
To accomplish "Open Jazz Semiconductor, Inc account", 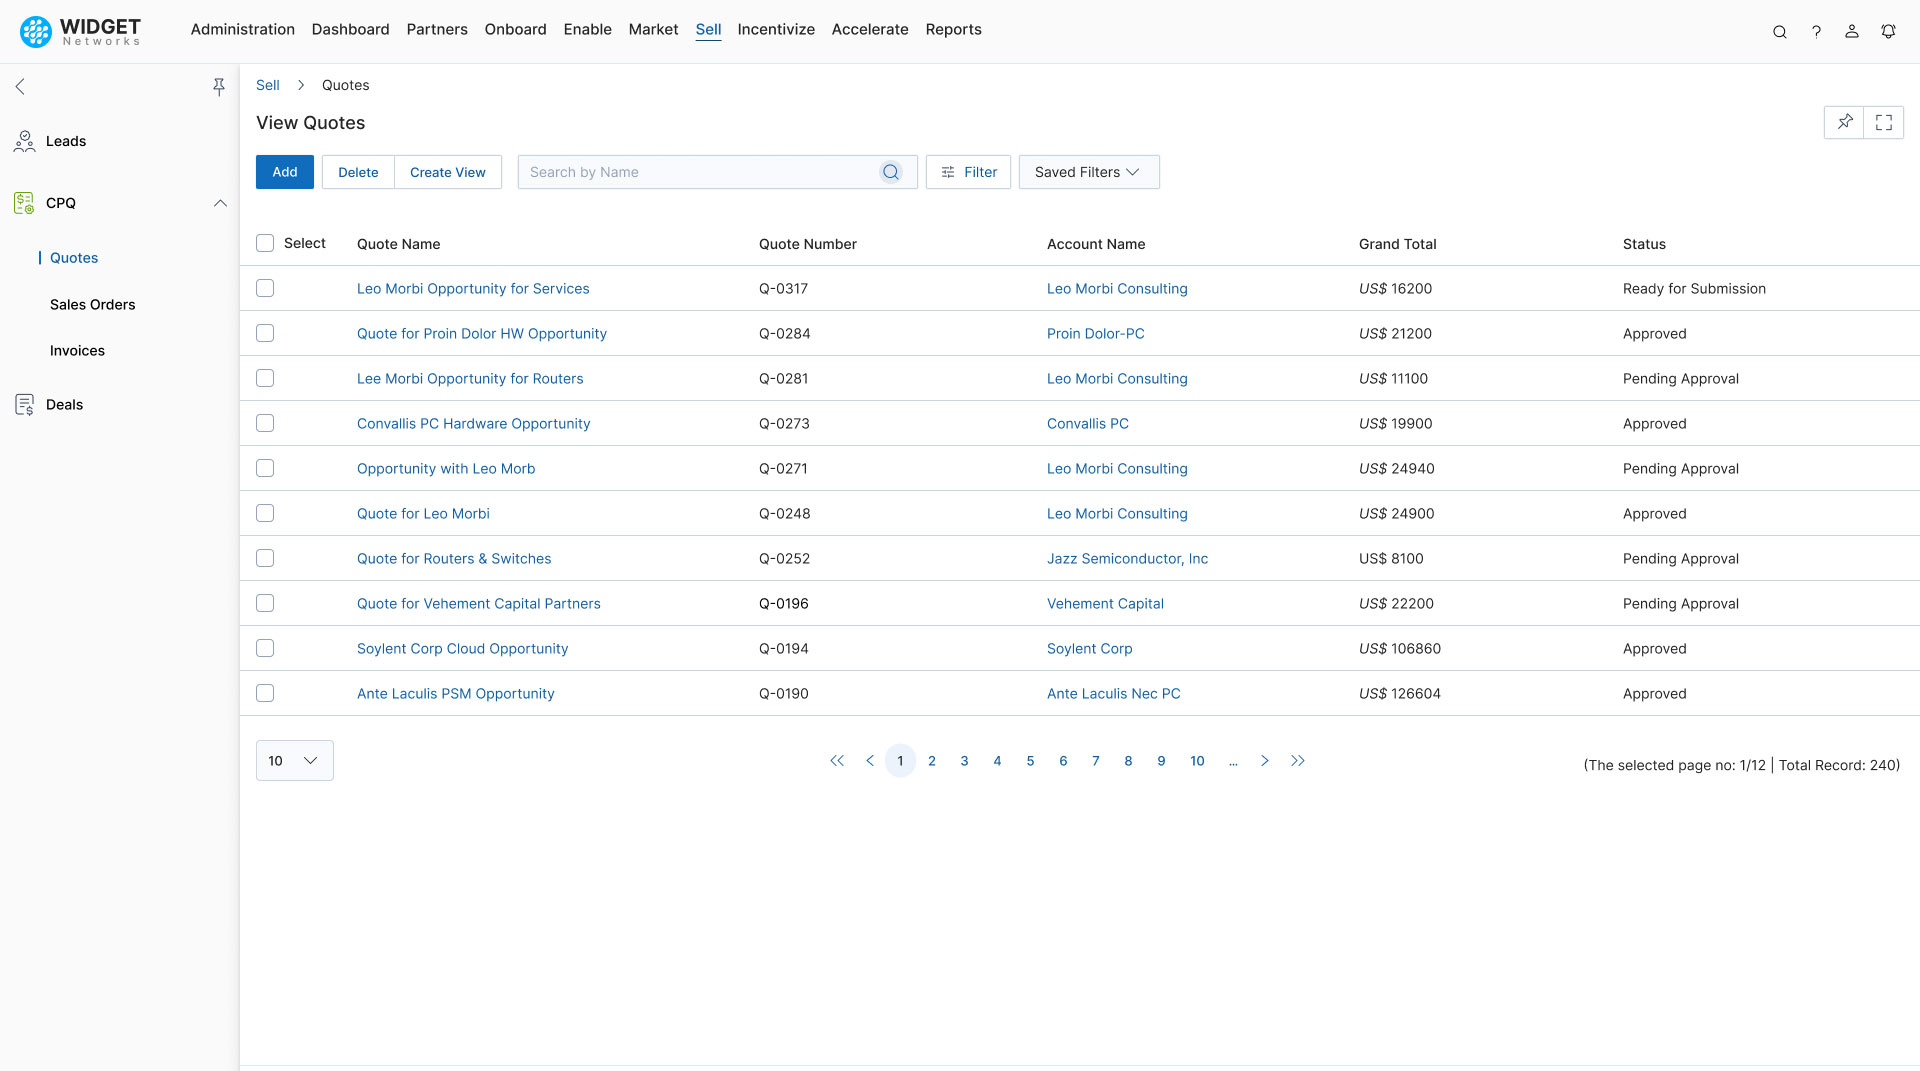I will point(1127,558).
